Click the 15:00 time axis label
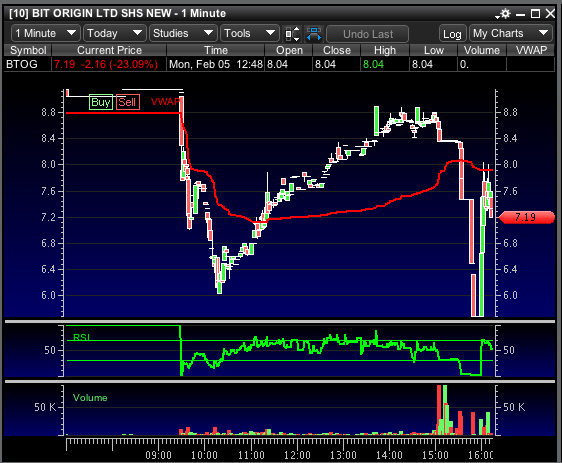This screenshot has height=463, width=562. pos(435,455)
